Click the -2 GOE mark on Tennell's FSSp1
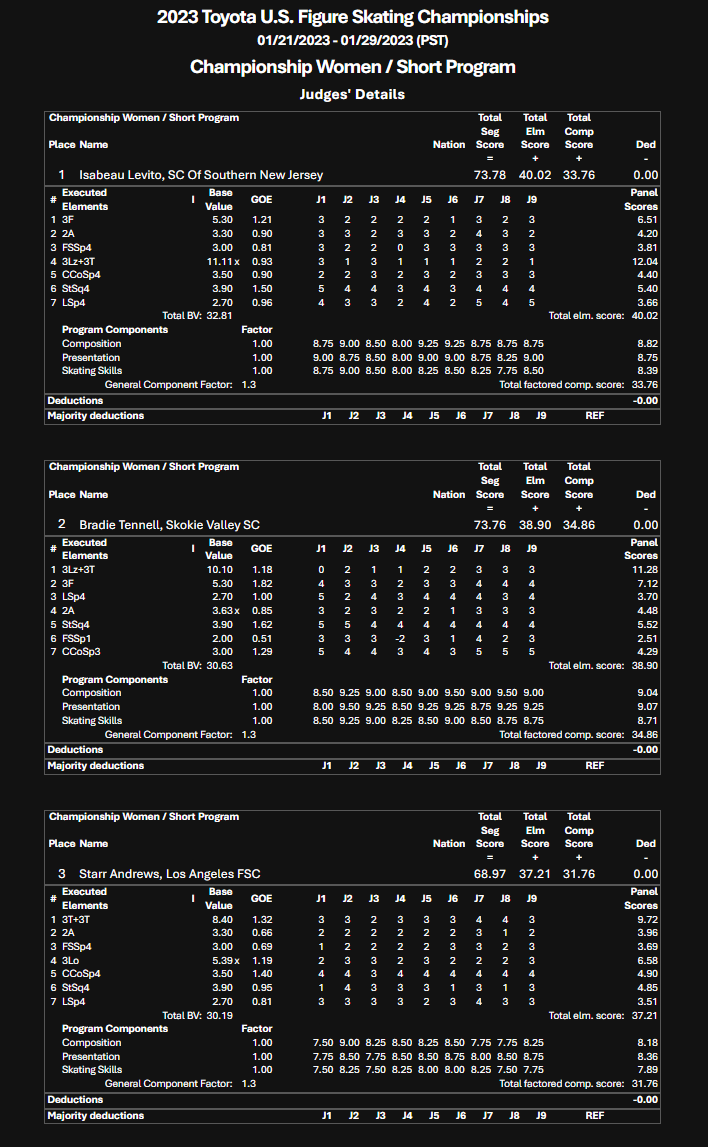 400,624
